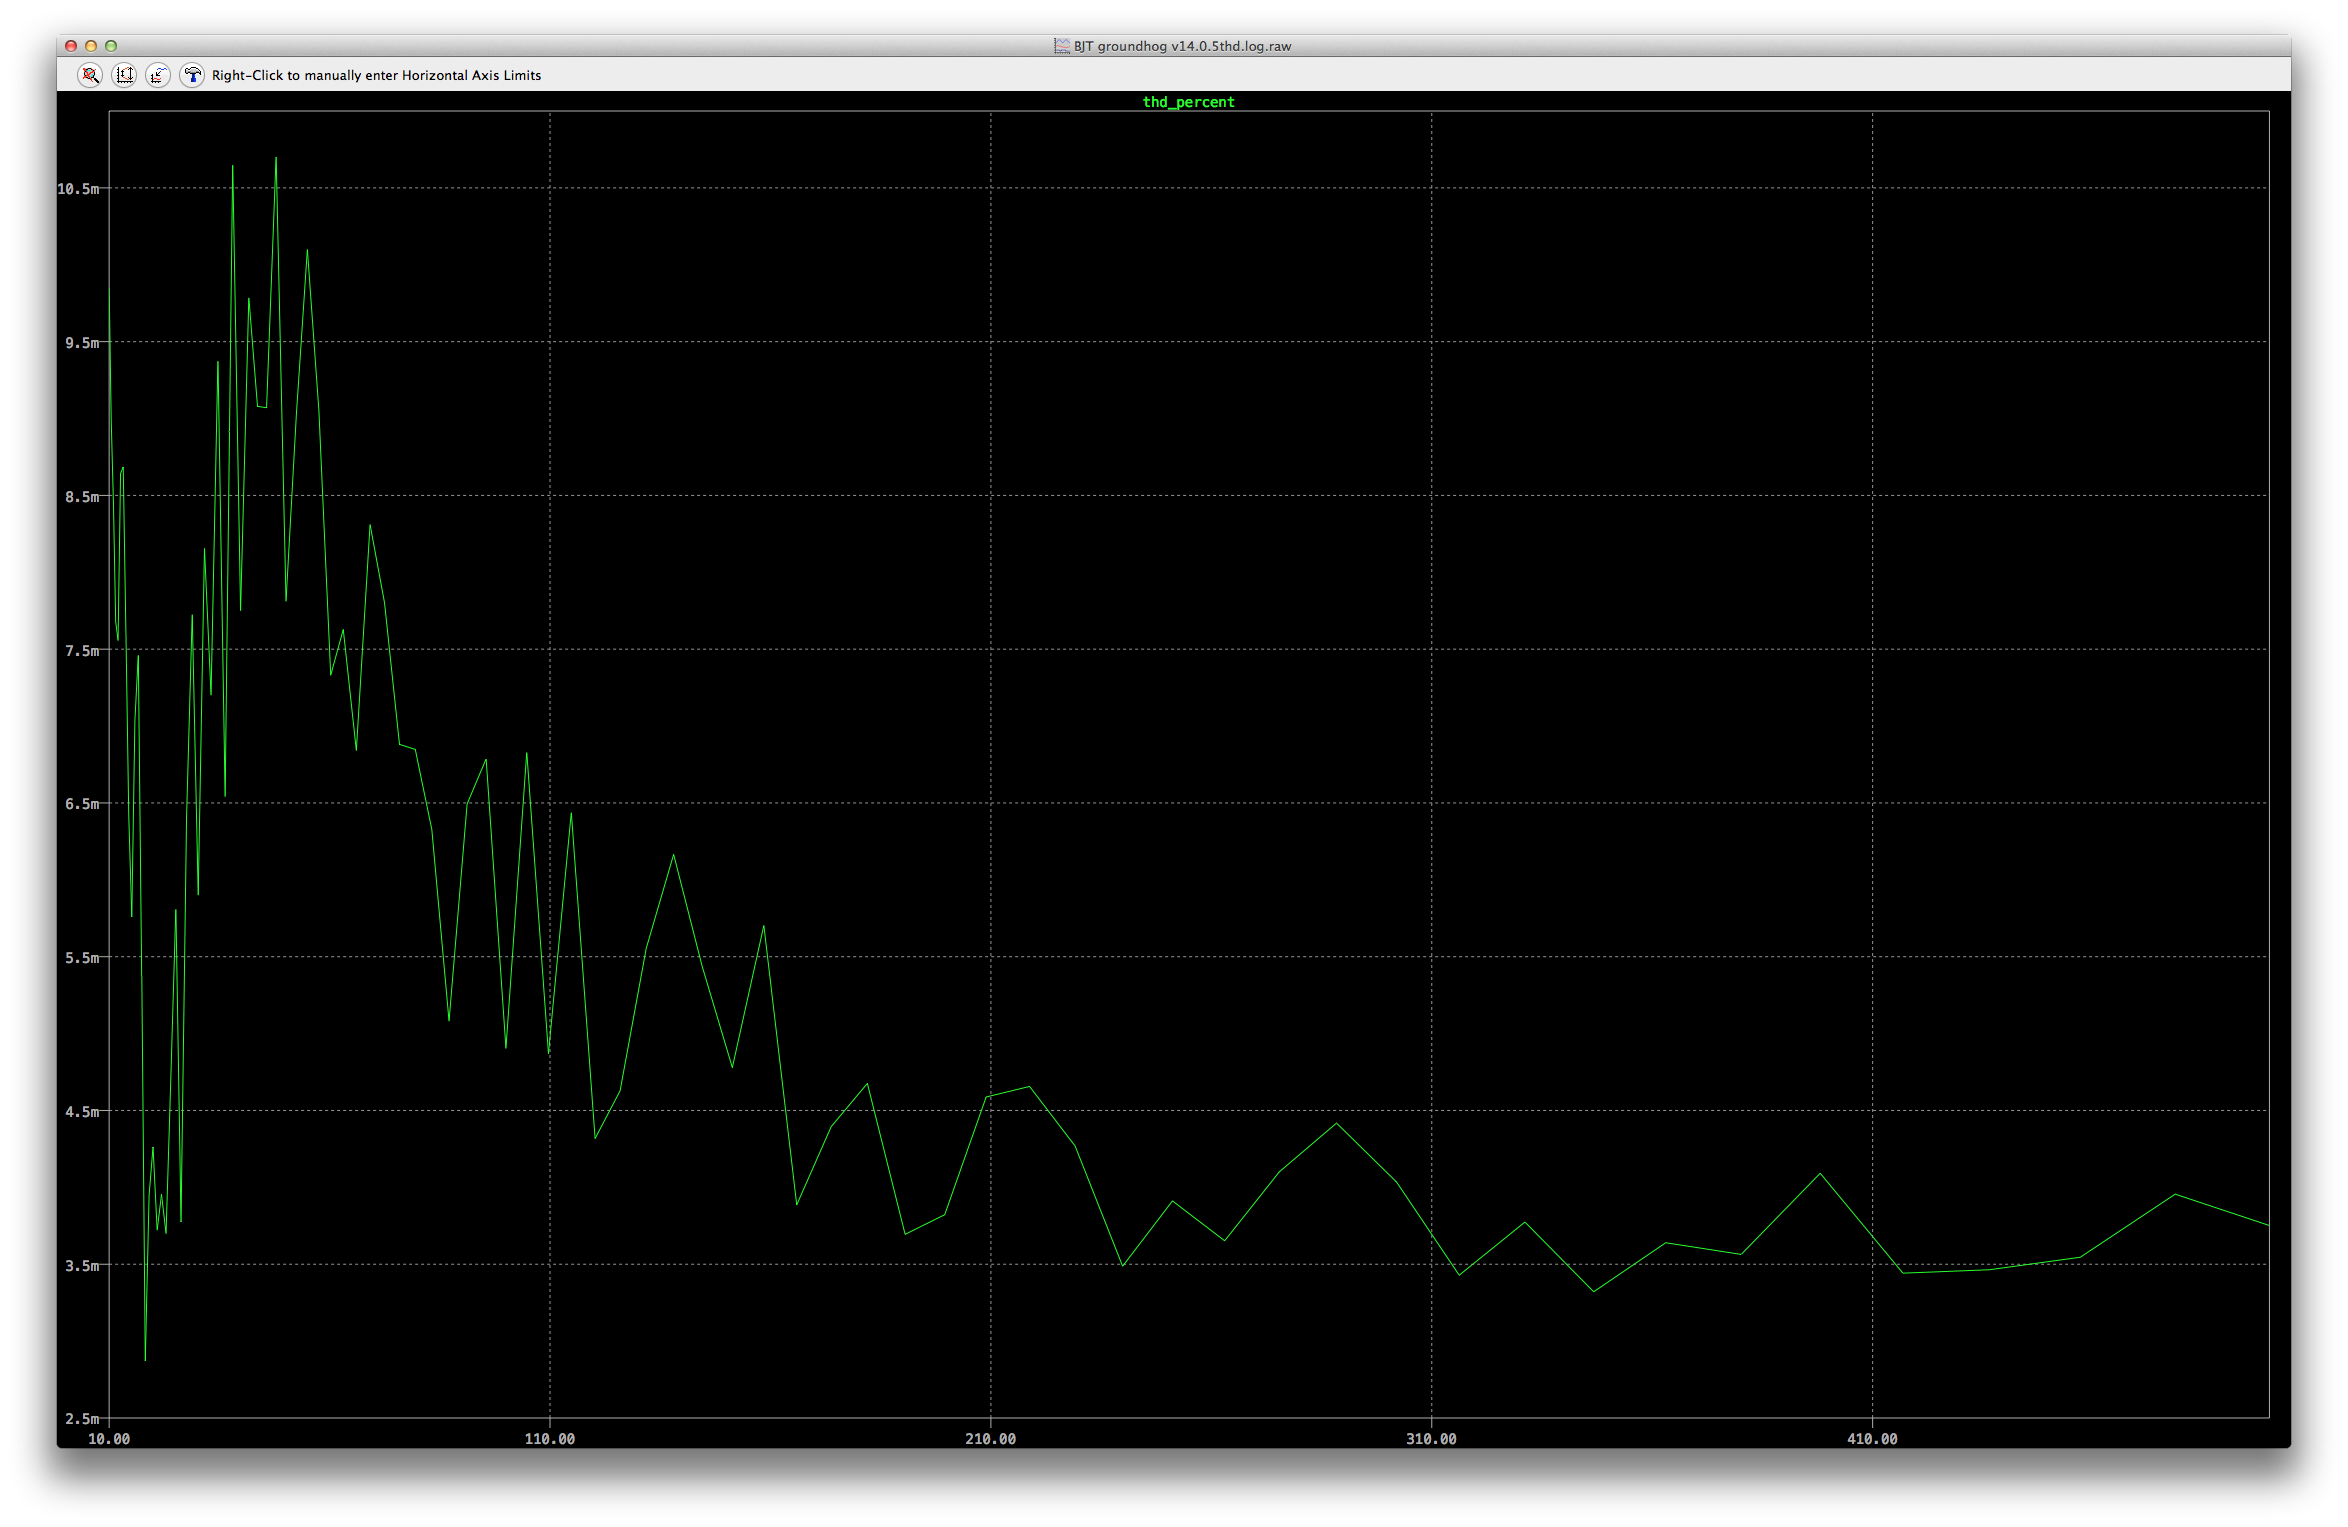Click the 7.5m vertical axis label
Screen dimensions: 2348x1527
pyautogui.click(x=82, y=651)
